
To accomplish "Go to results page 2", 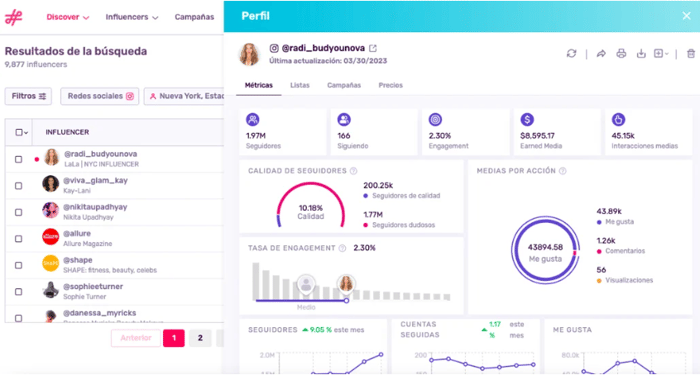I will [x=200, y=338].
